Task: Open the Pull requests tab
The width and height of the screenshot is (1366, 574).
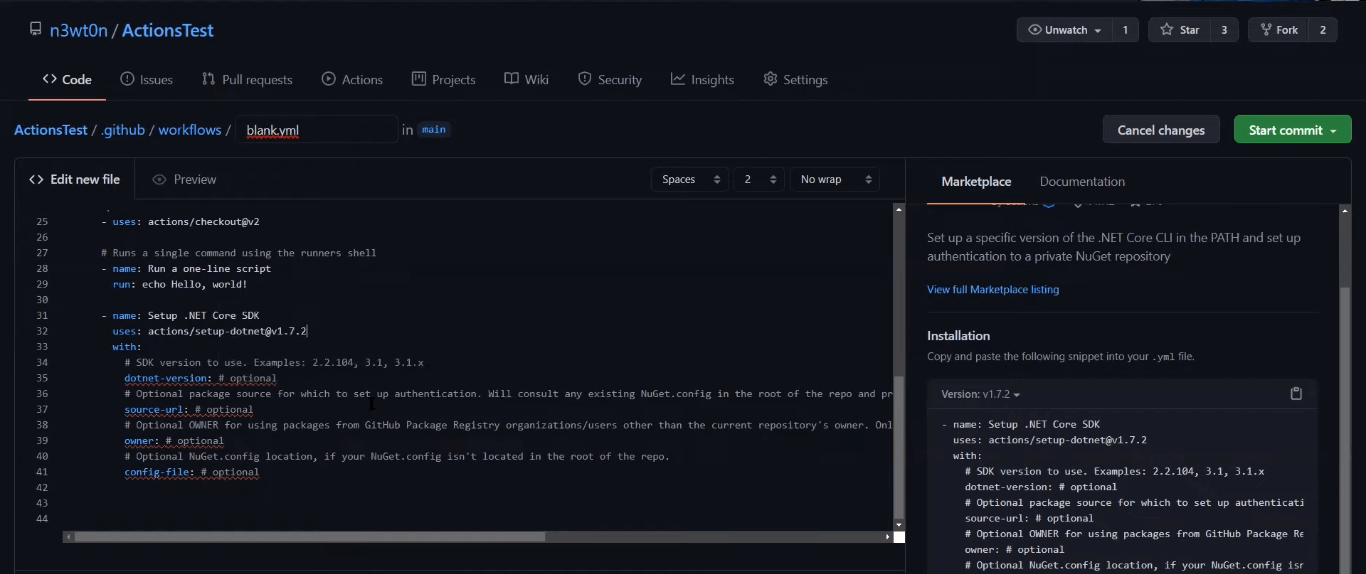Action: click(x=247, y=79)
